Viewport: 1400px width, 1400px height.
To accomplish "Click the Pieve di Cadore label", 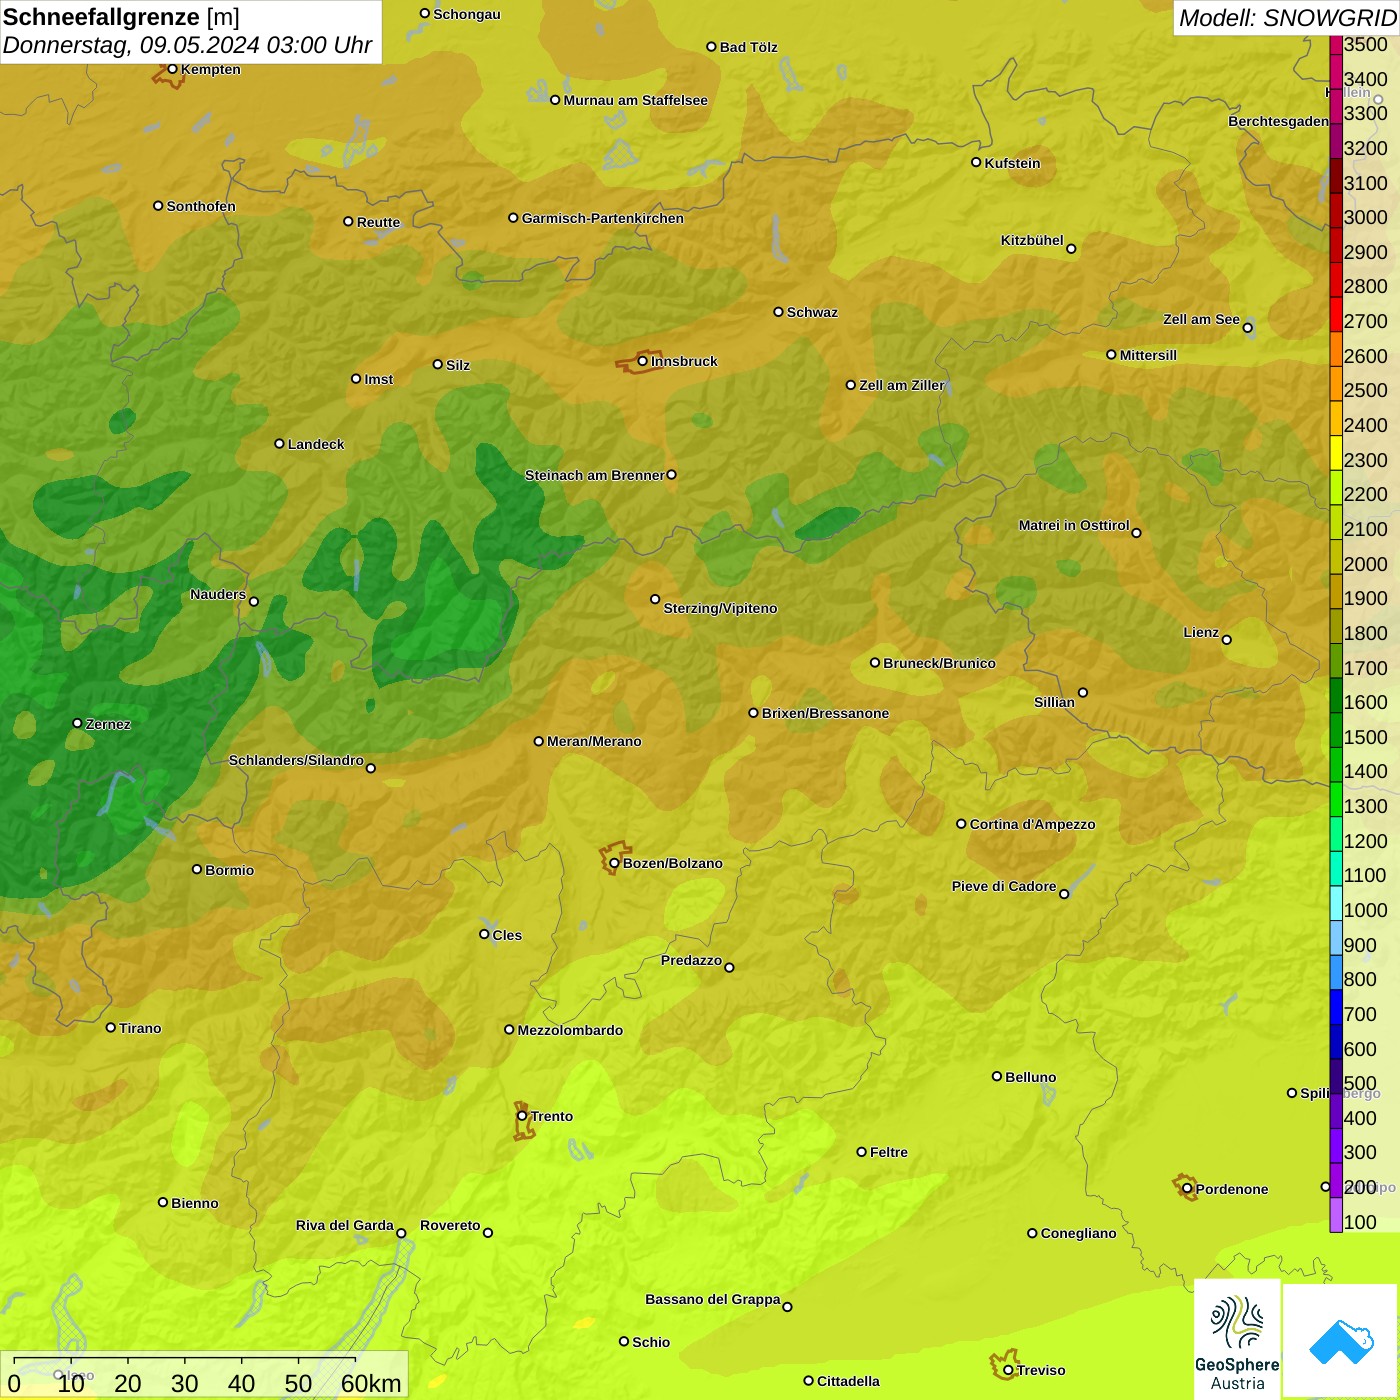I will [x=1003, y=886].
